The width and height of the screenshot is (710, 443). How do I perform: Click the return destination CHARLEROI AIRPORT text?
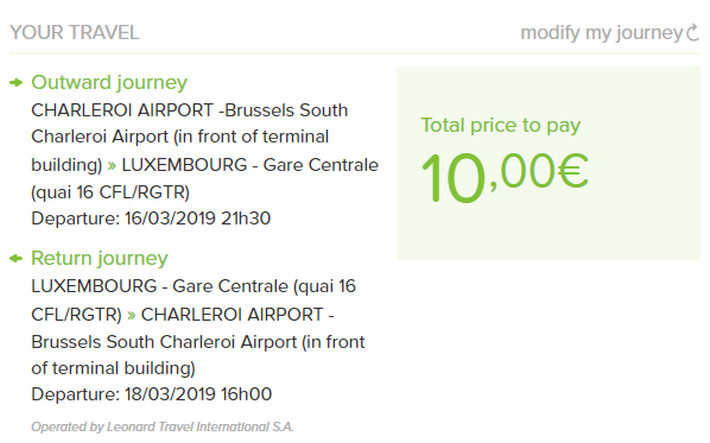(x=238, y=314)
